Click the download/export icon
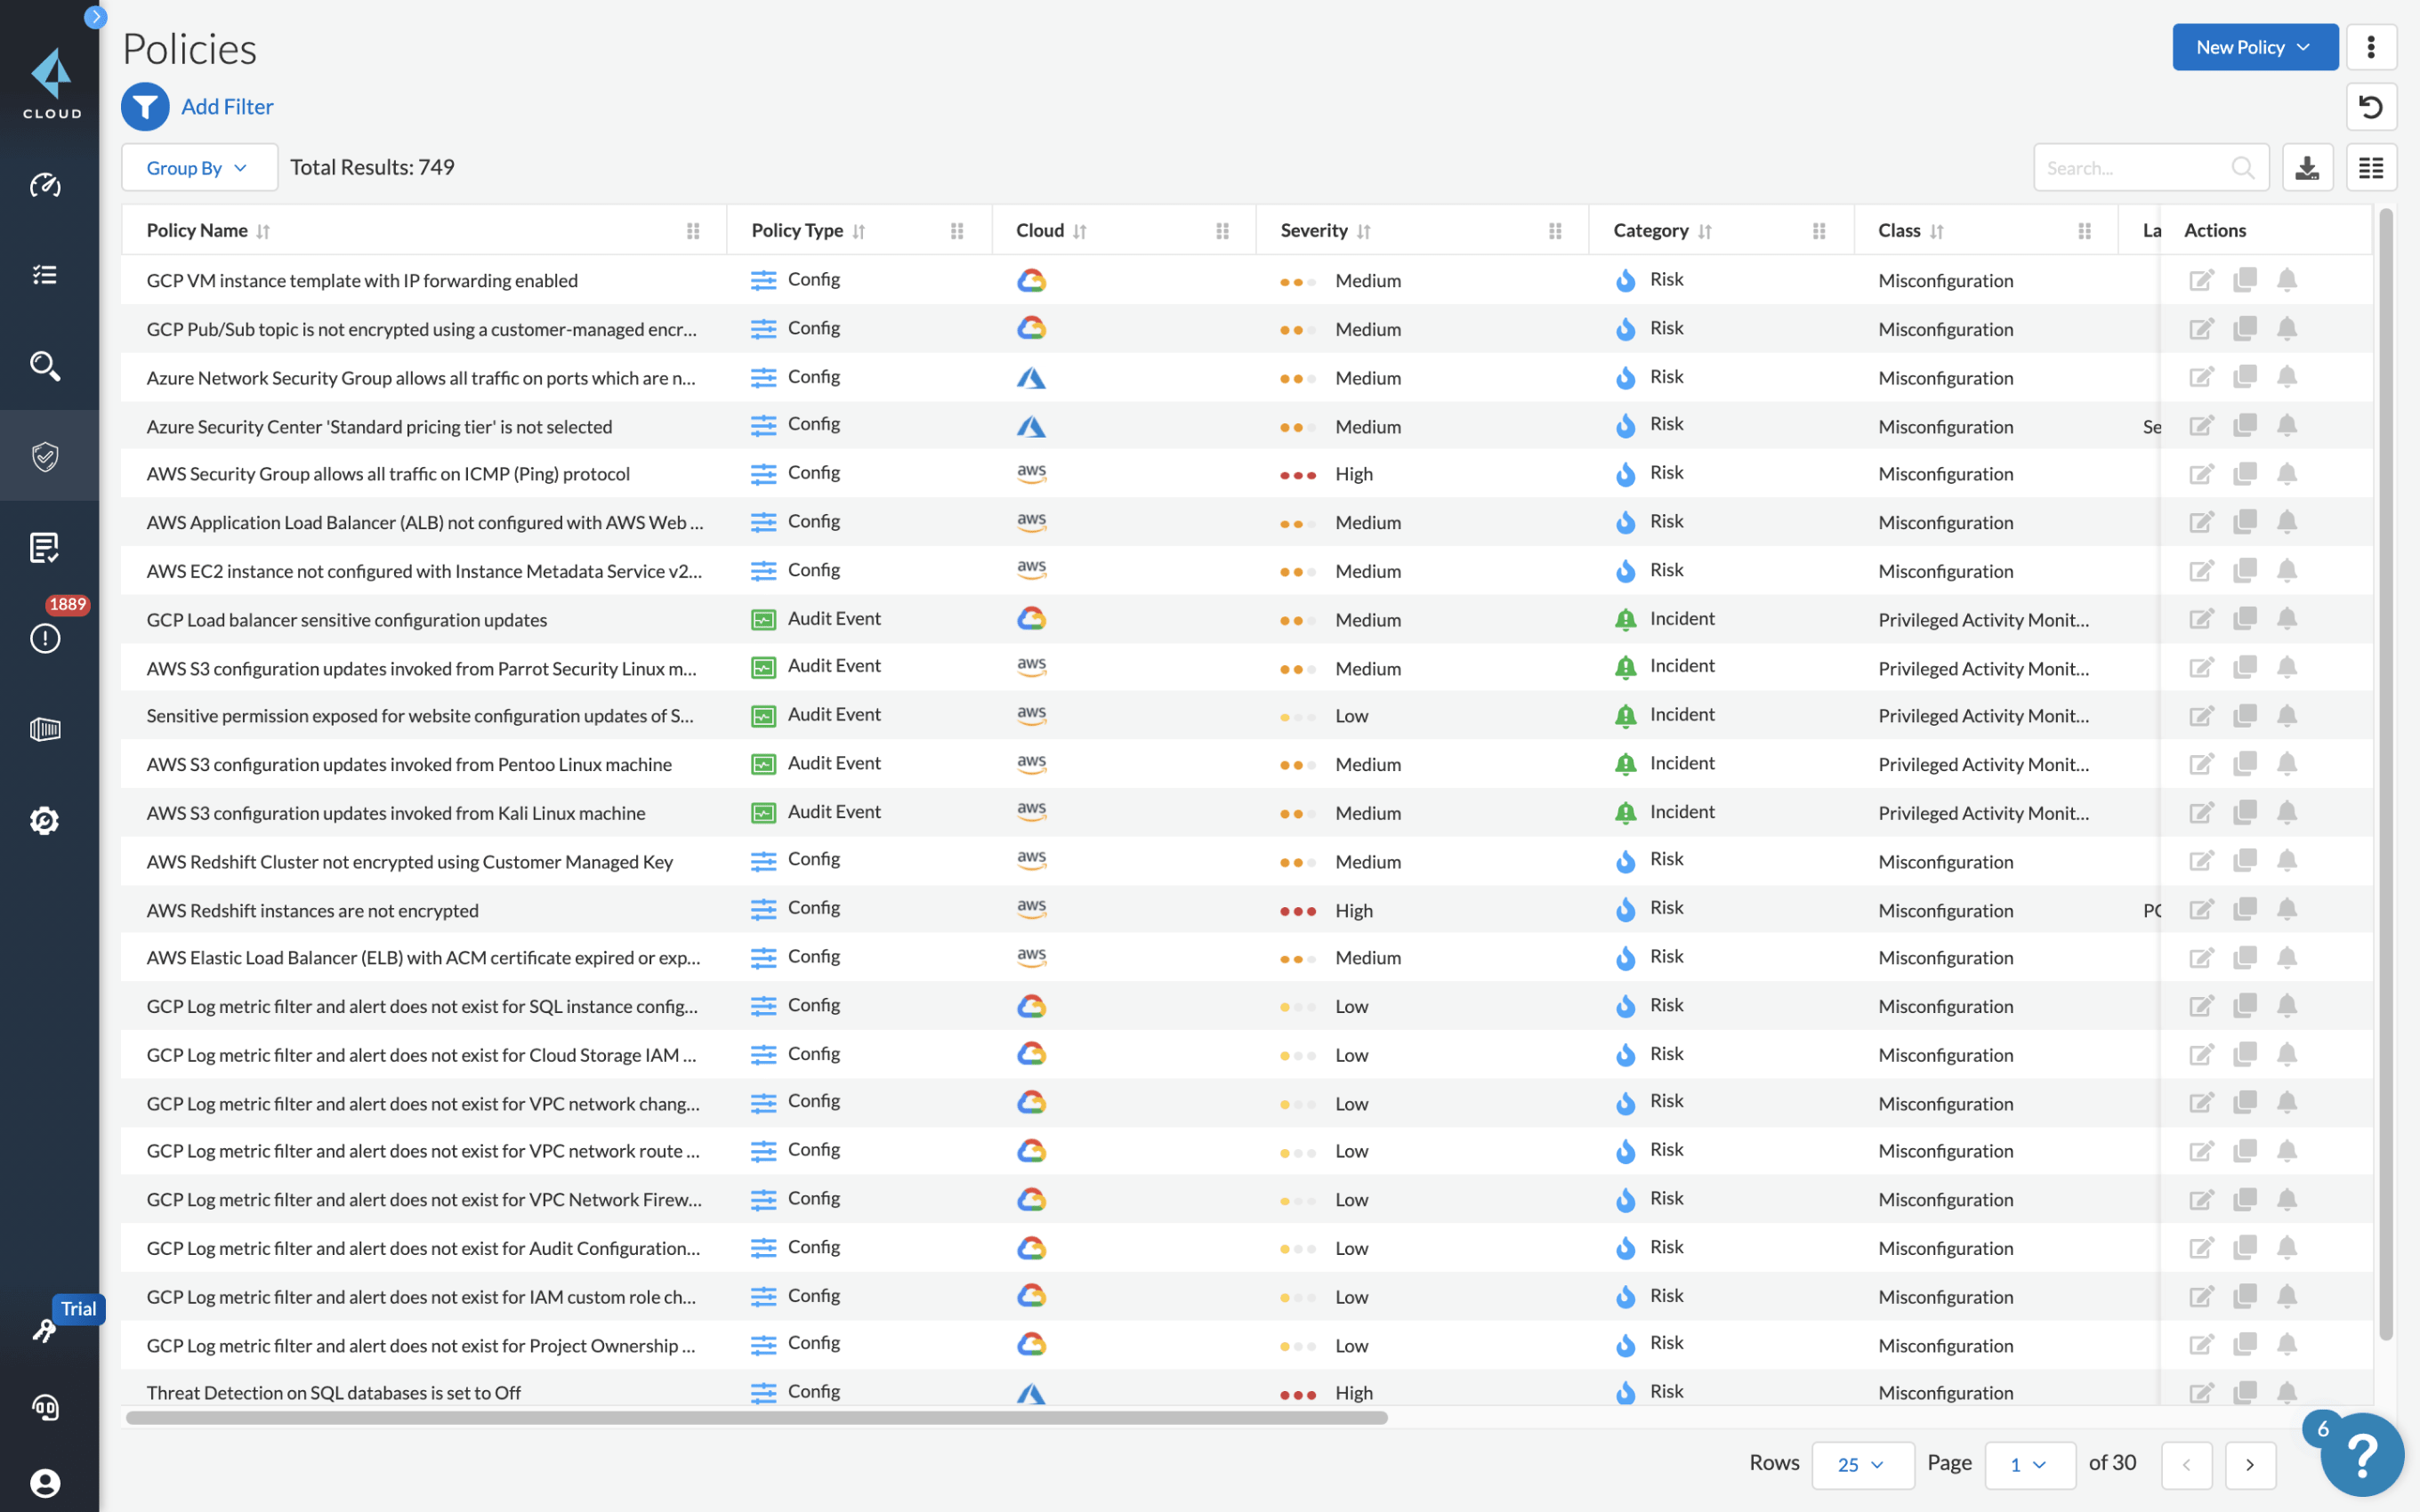The width and height of the screenshot is (2420, 1512). [x=2307, y=167]
